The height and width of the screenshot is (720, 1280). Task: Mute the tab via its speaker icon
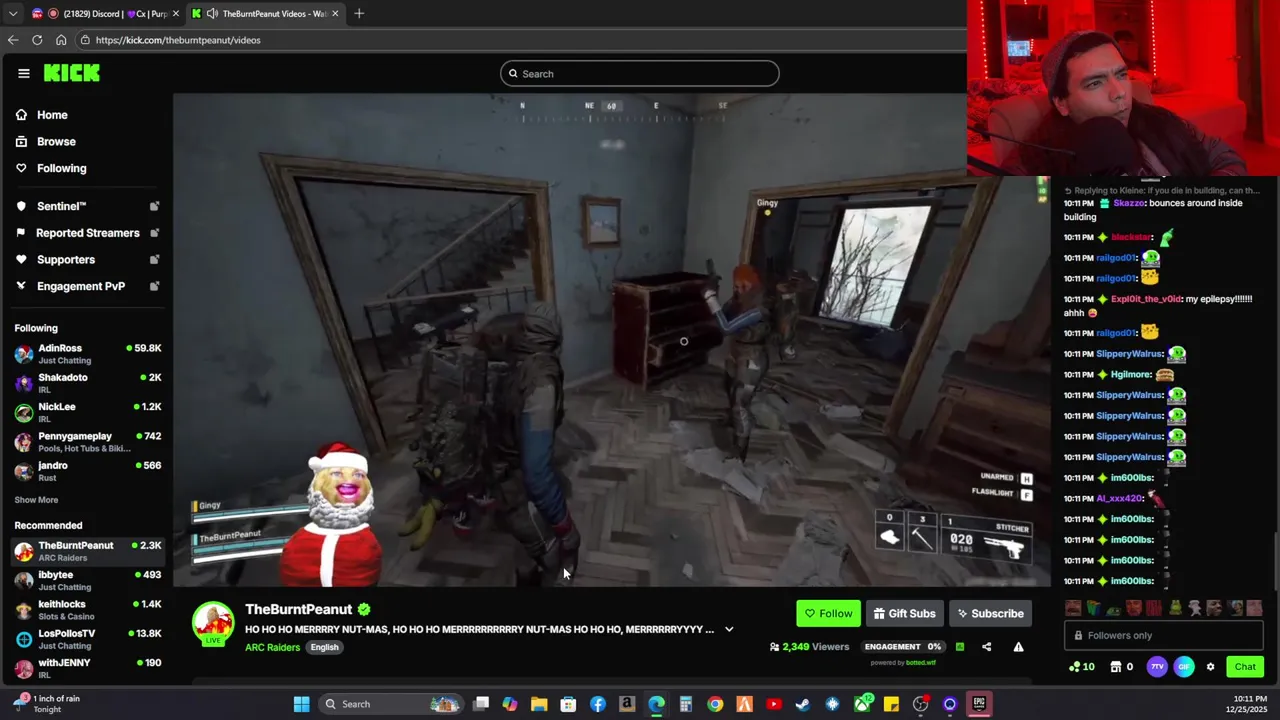point(212,13)
